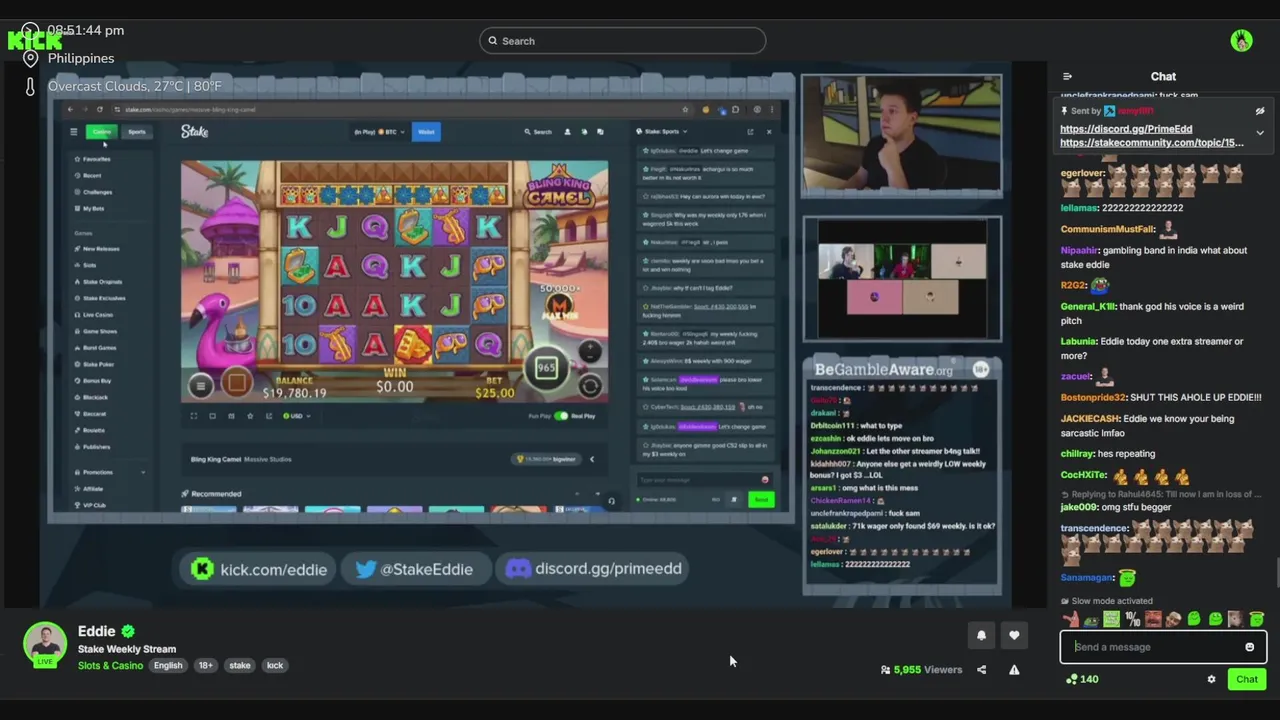Select the kick tag below stream title

coord(275,665)
